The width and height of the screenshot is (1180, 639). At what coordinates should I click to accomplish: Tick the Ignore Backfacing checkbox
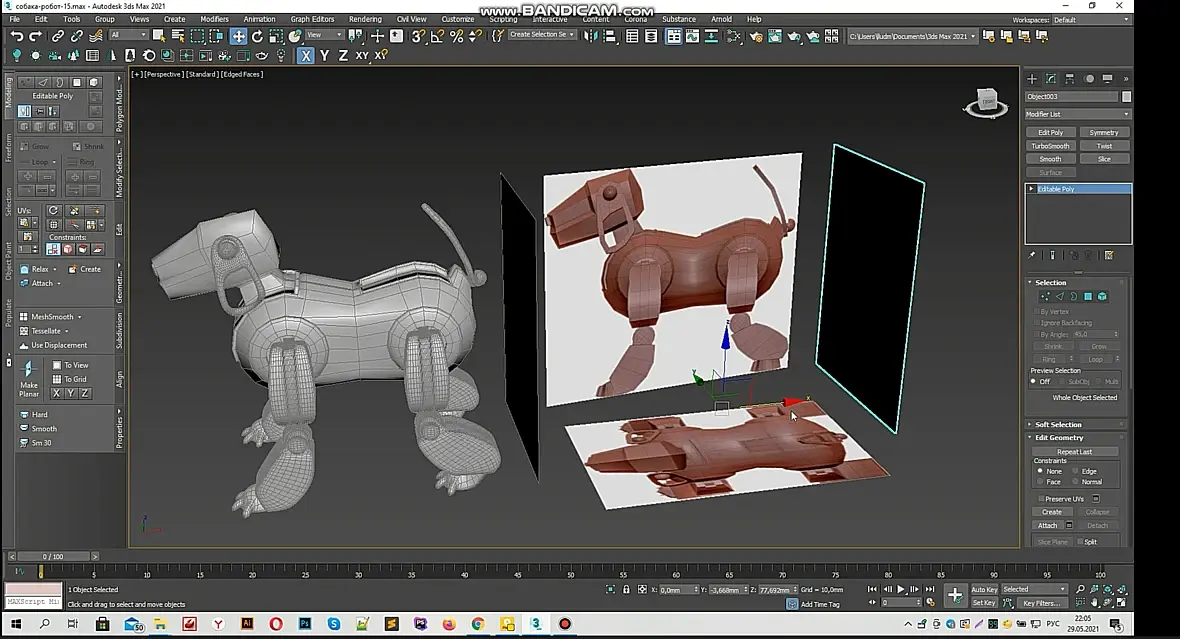pos(1037,323)
